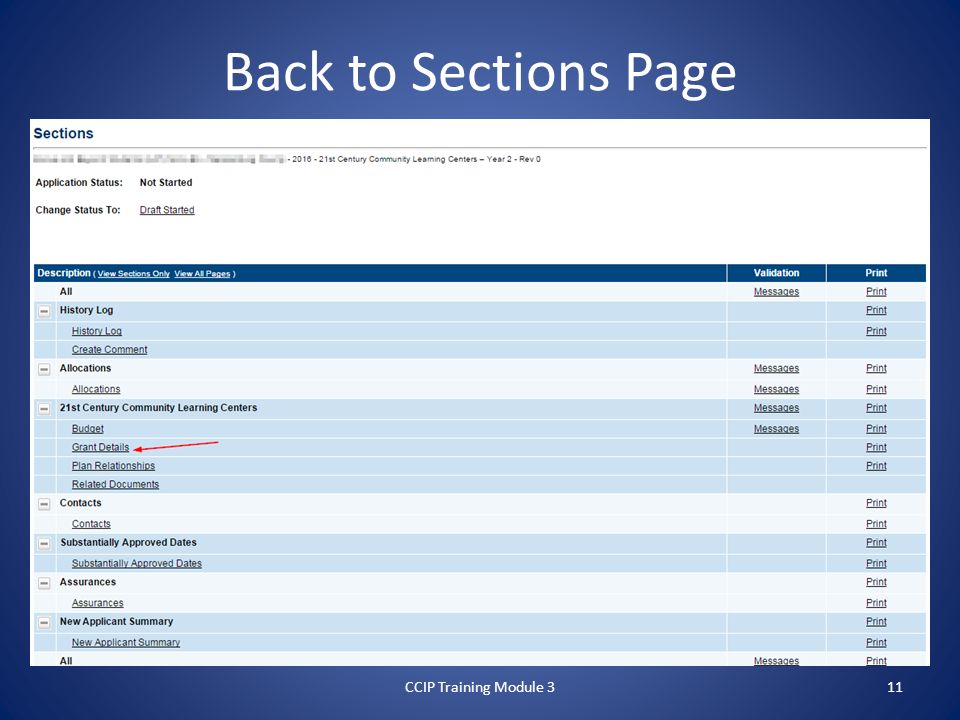Click View Sections Only link
The height and width of the screenshot is (720, 960).
pos(133,274)
